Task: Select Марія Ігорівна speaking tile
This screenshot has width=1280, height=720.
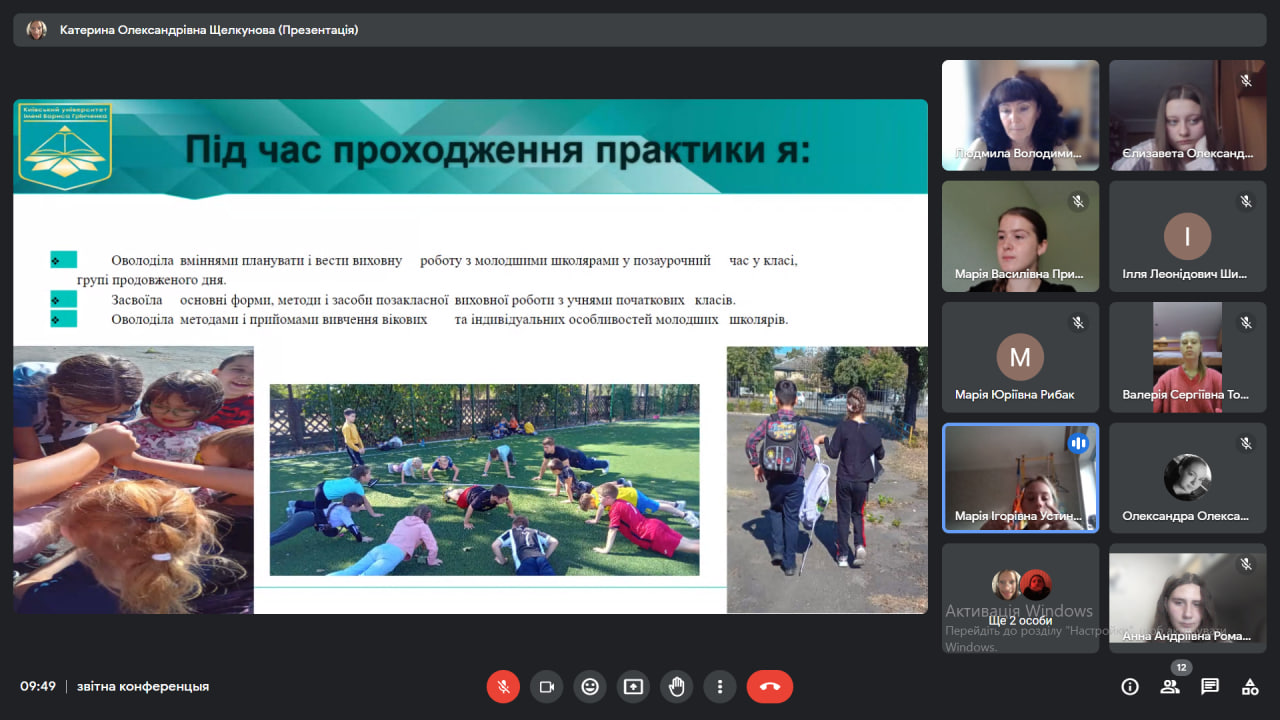Action: click(1020, 477)
